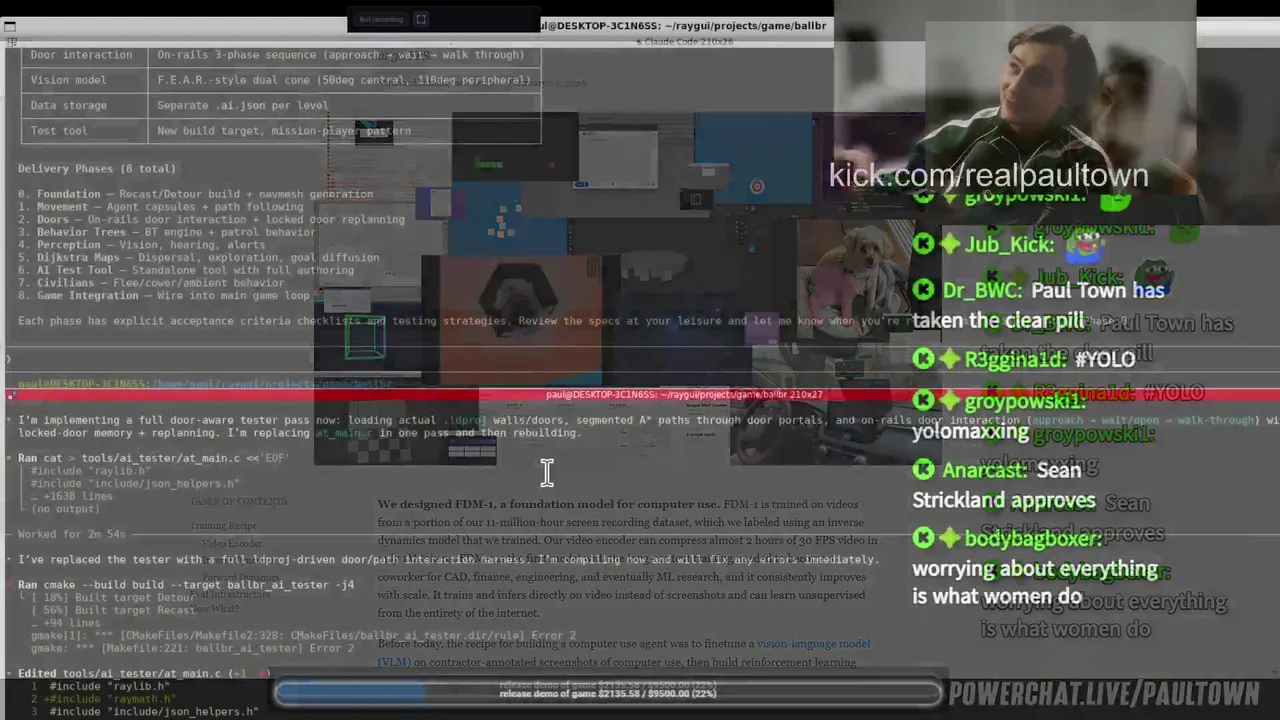Click the Kick badge beside Anarcast
Screen dimensions: 1280x720
(924, 470)
